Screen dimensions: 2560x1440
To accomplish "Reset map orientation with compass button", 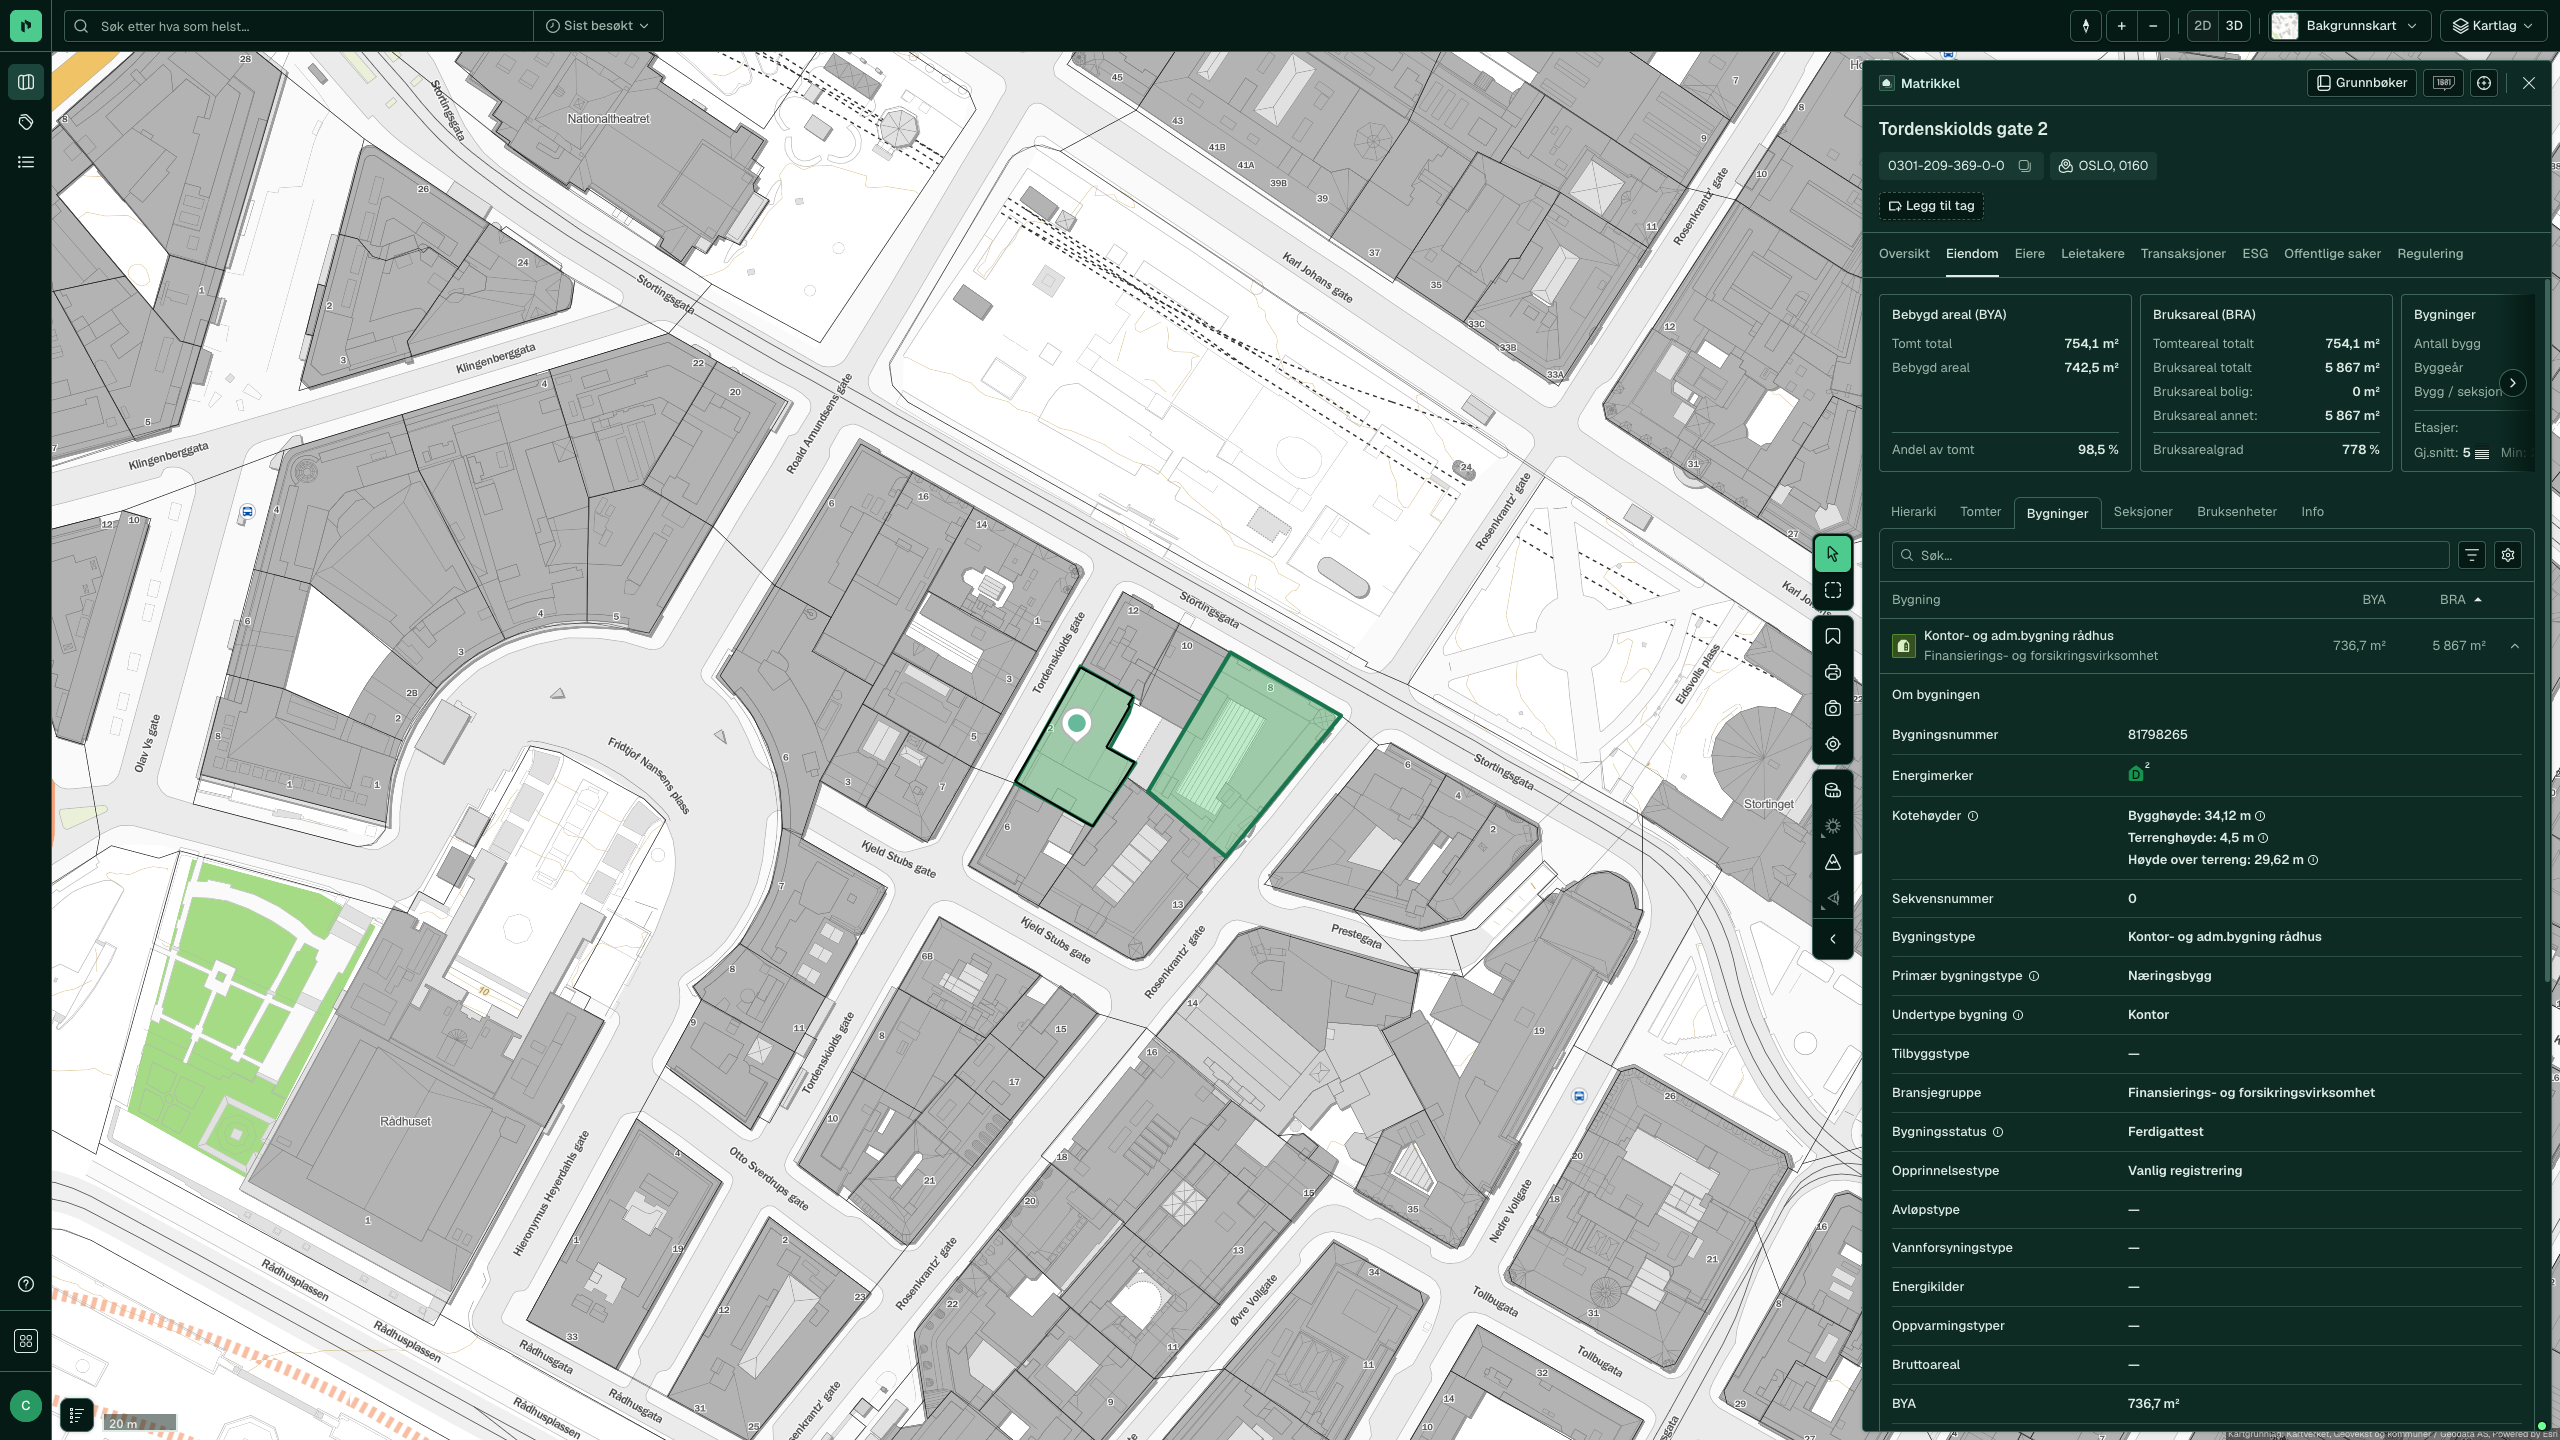I will point(2085,26).
